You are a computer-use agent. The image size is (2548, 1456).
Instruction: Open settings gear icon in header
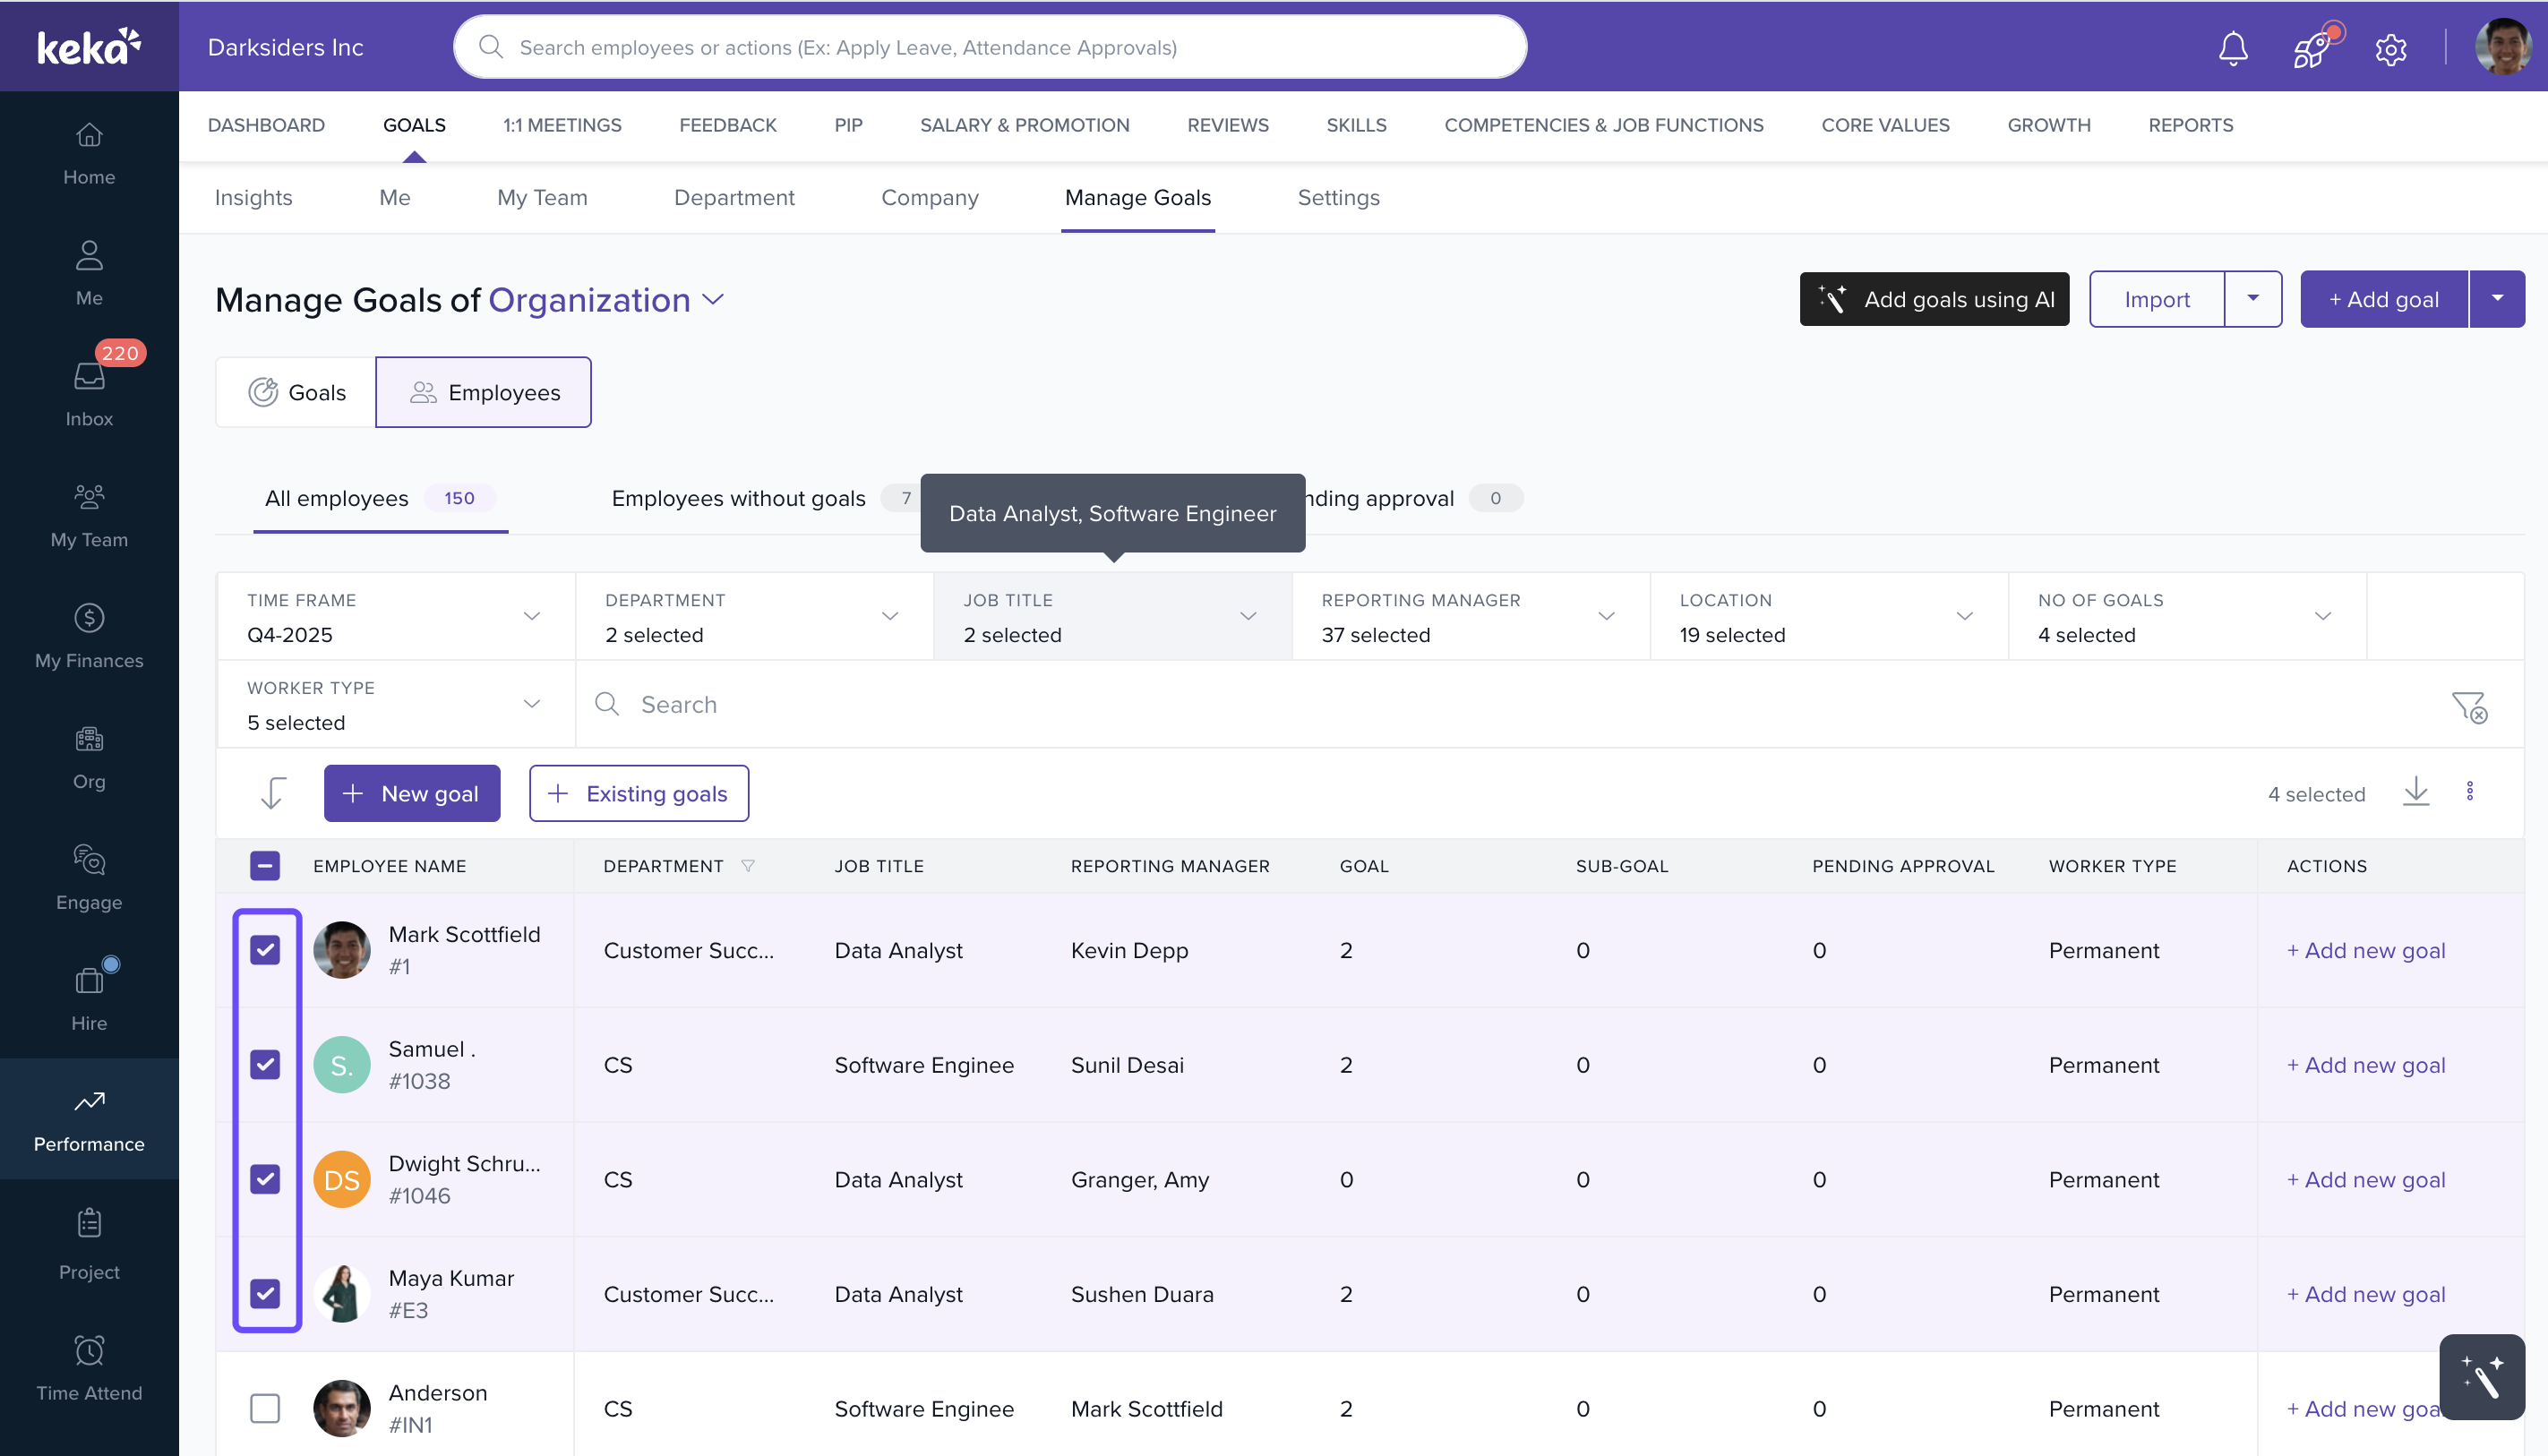coord(2391,48)
